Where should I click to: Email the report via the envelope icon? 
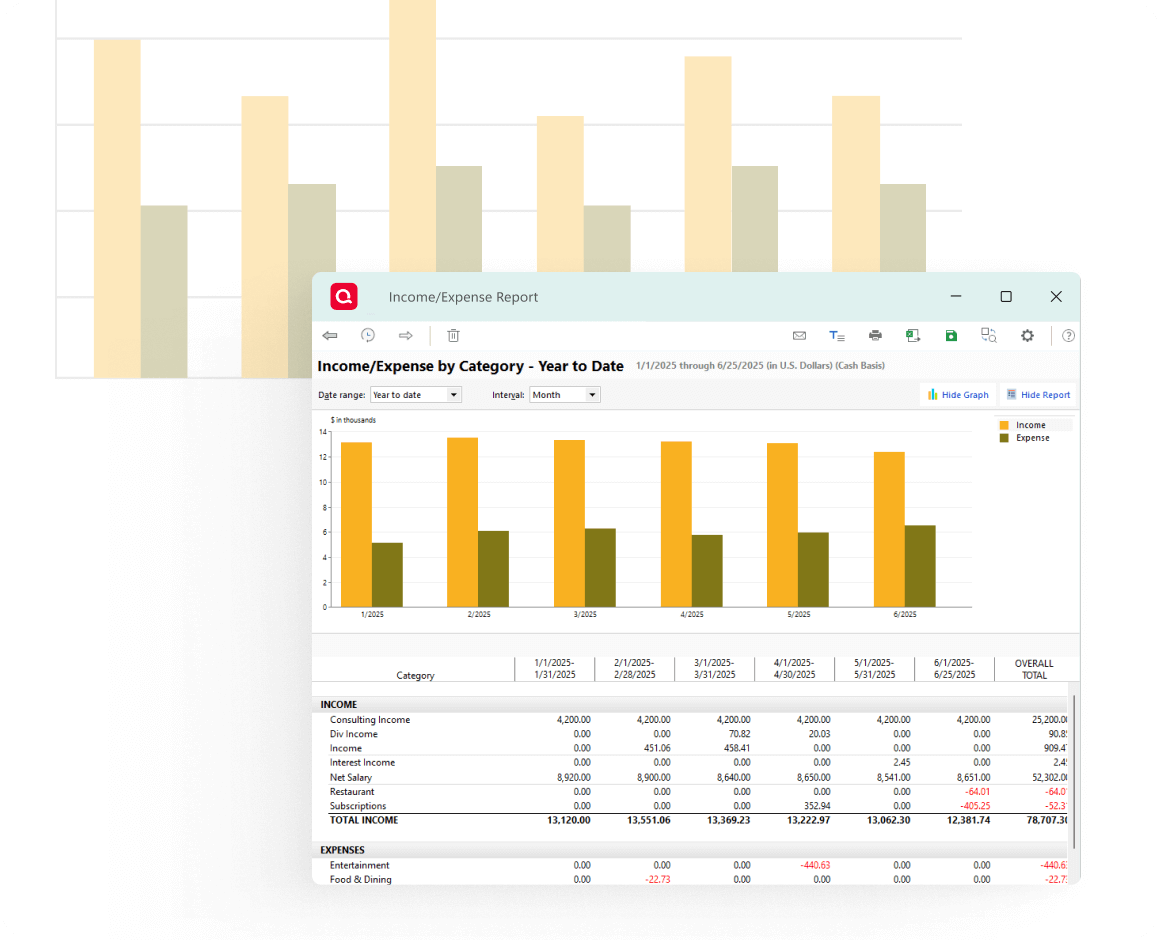(x=799, y=335)
